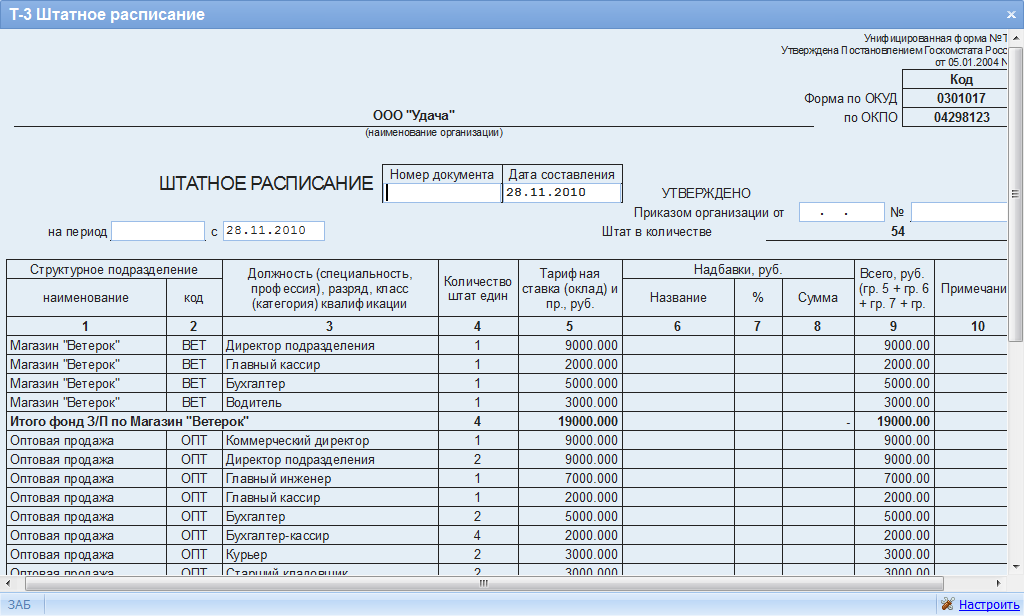Screen dimensions: 1024x616
Task: Click vertical scrollbar up arrow
Action: (x=1015, y=37)
